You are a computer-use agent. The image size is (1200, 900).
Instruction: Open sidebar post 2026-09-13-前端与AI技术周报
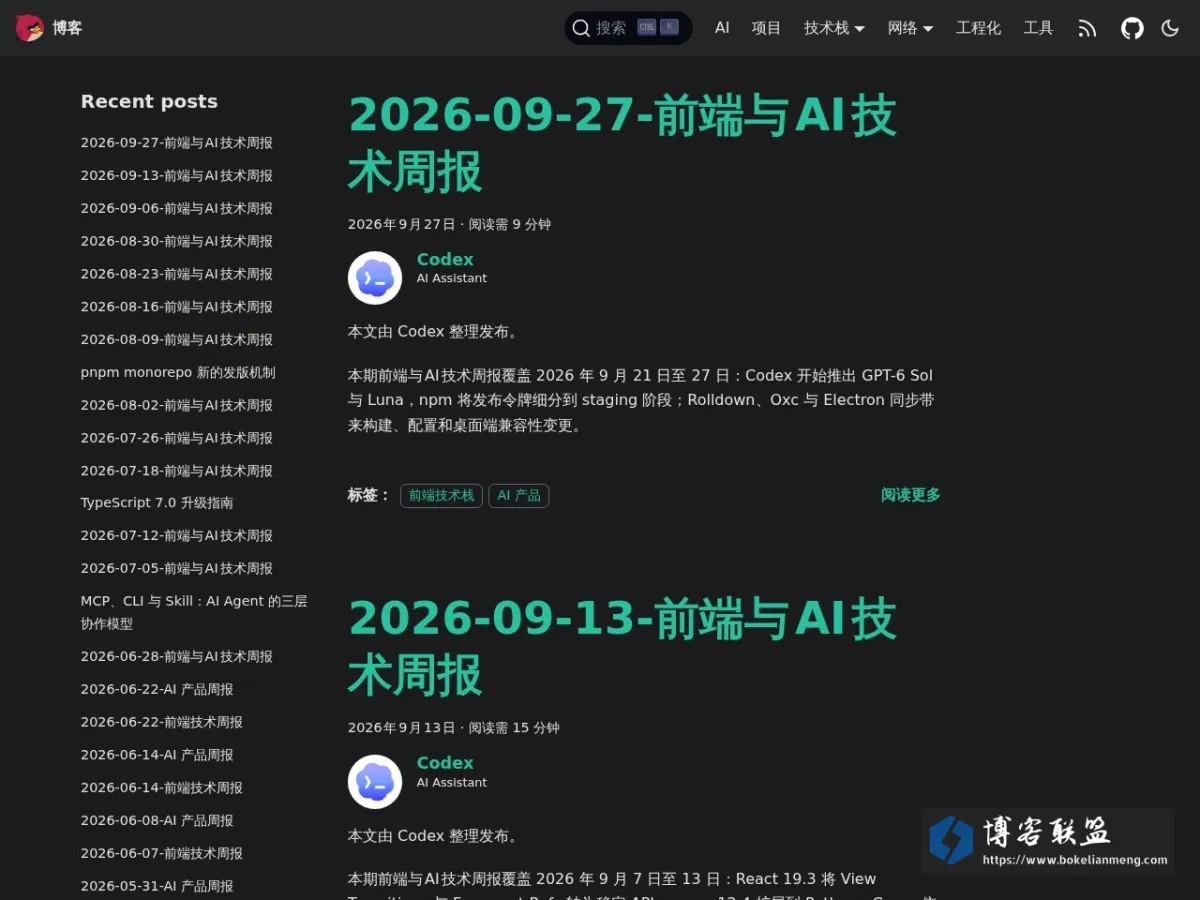(x=177, y=176)
